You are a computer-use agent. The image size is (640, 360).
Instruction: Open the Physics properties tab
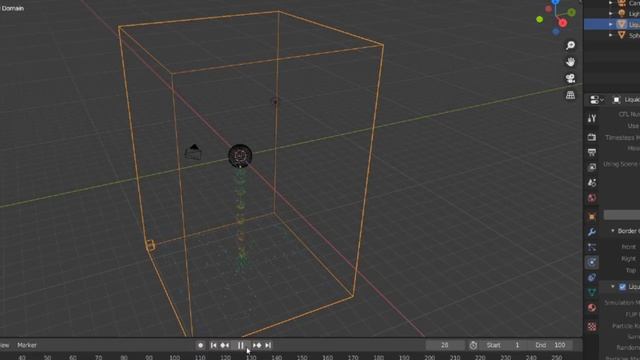click(x=592, y=262)
